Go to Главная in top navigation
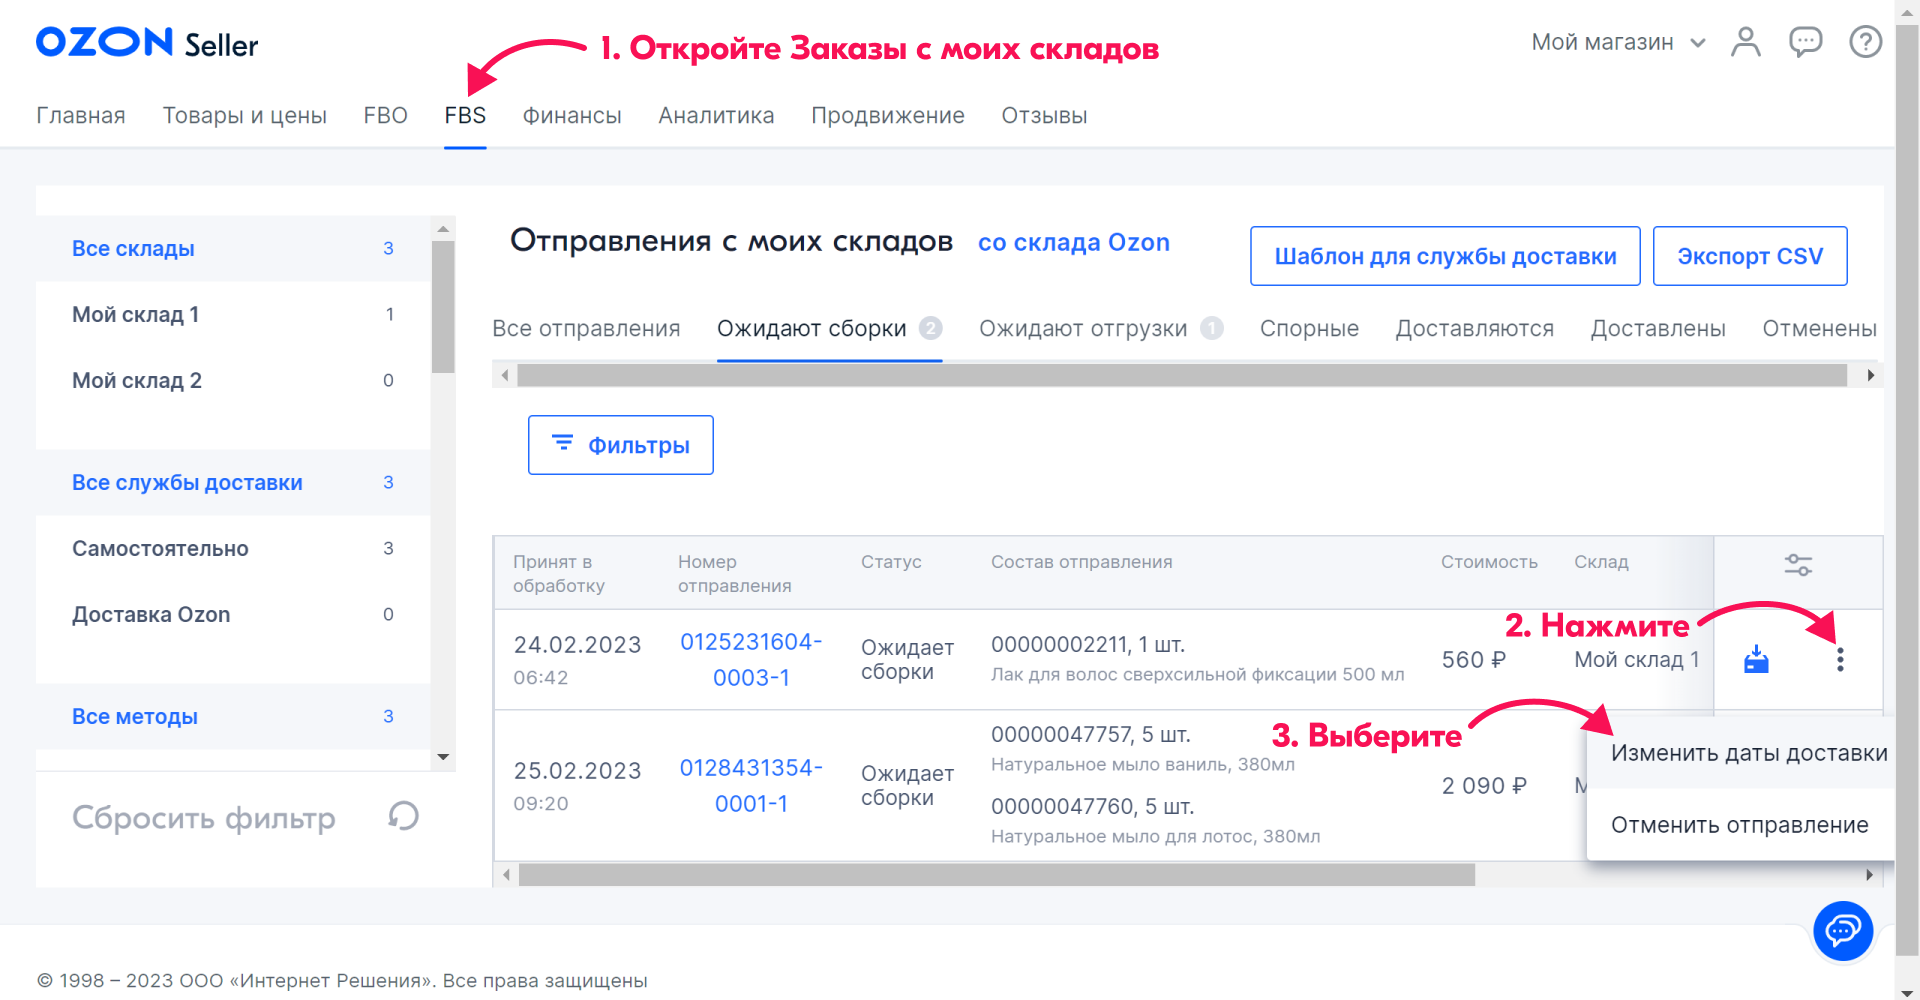Image resolution: width=1920 pixels, height=1000 pixels. pyautogui.click(x=81, y=116)
